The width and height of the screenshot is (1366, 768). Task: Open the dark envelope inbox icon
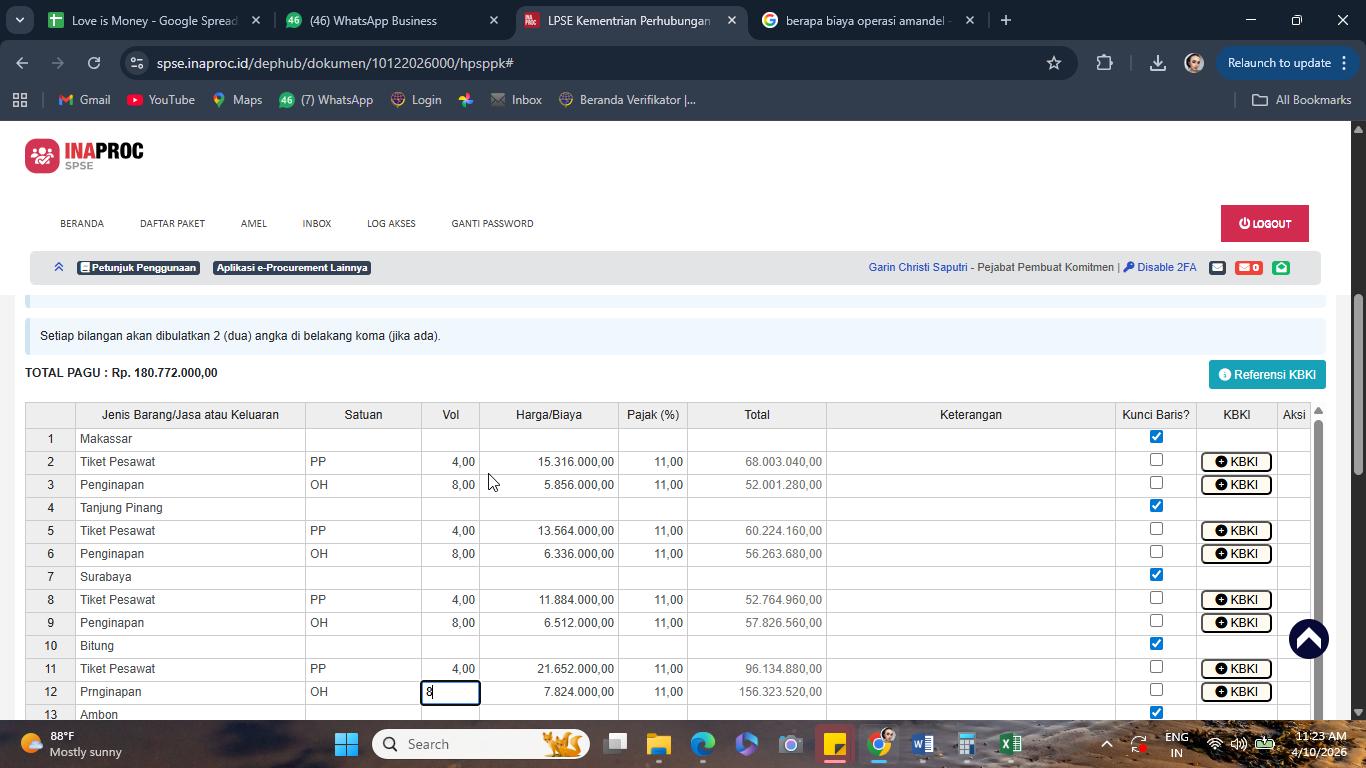click(x=1217, y=267)
